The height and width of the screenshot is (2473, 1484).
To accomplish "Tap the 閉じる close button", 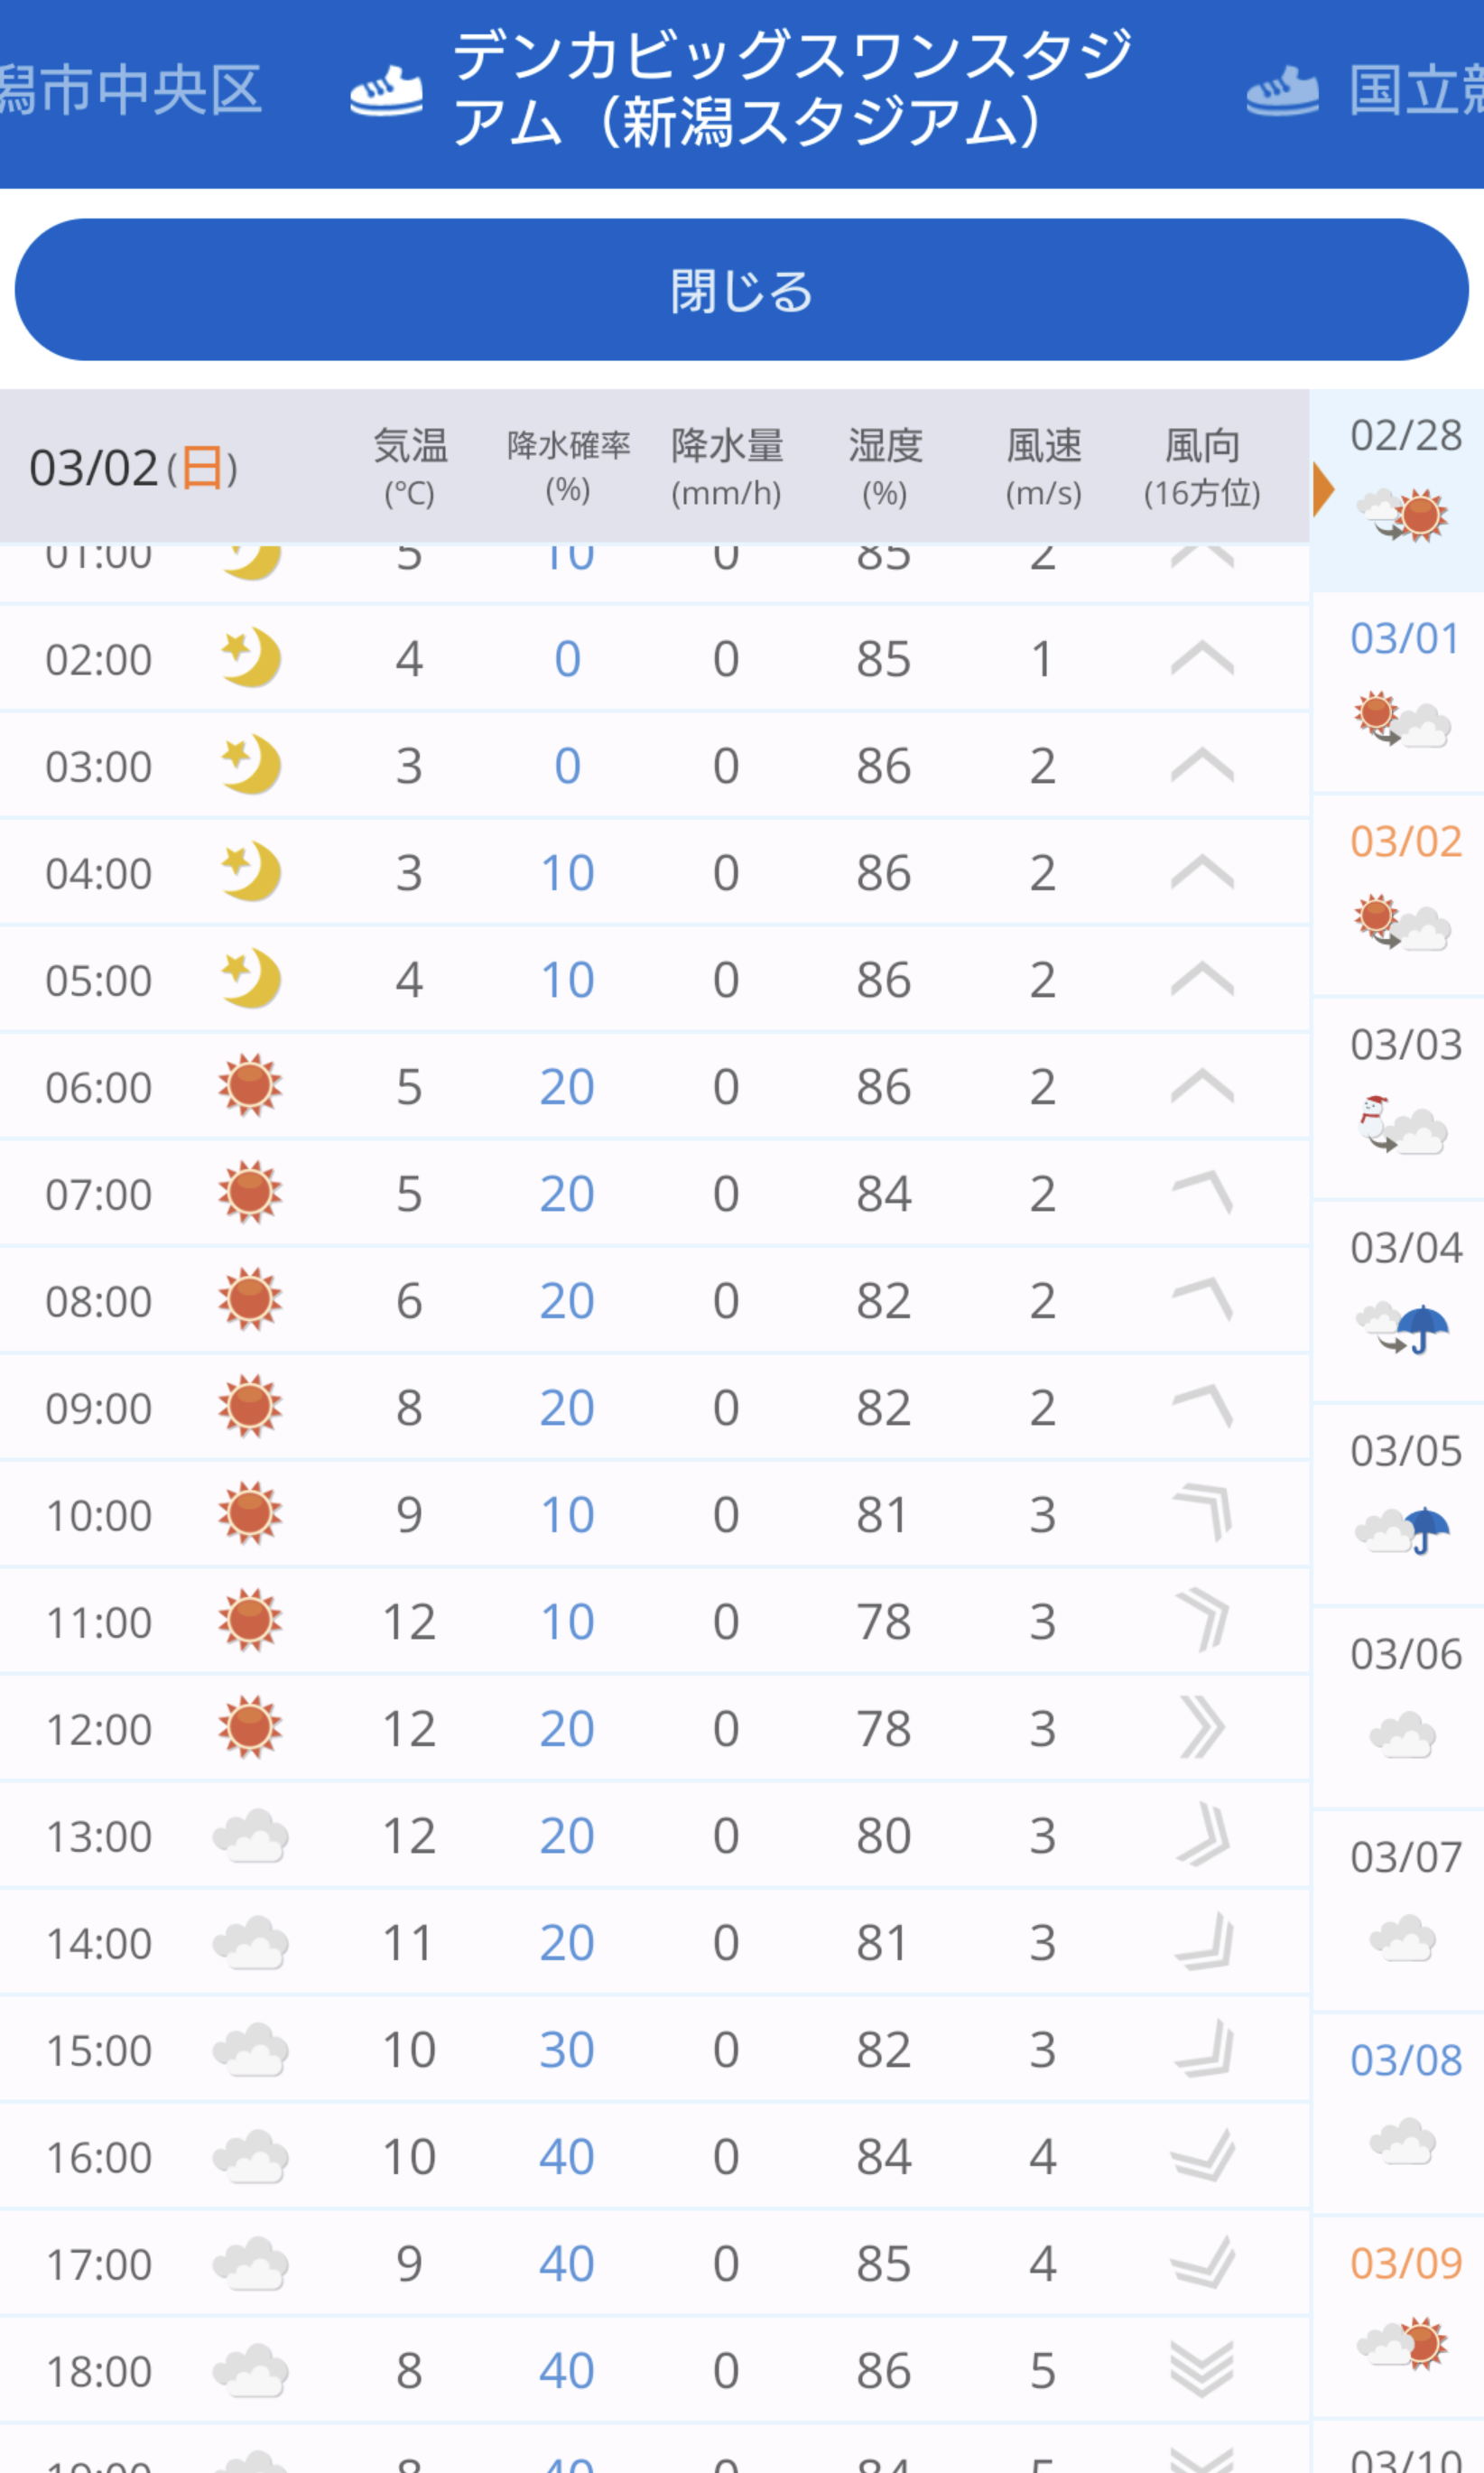I will coord(741,290).
